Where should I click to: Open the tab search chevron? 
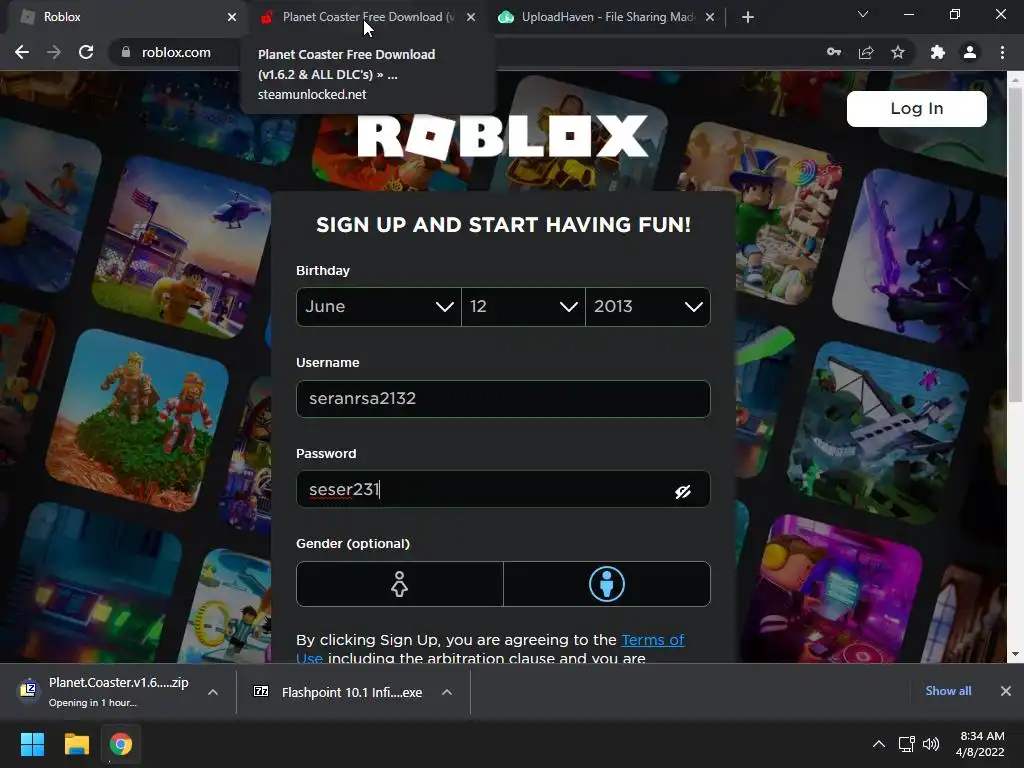click(863, 14)
